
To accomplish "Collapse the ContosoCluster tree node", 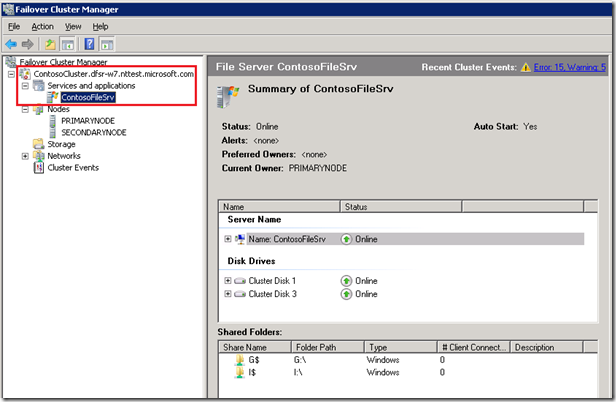I will (11, 74).
